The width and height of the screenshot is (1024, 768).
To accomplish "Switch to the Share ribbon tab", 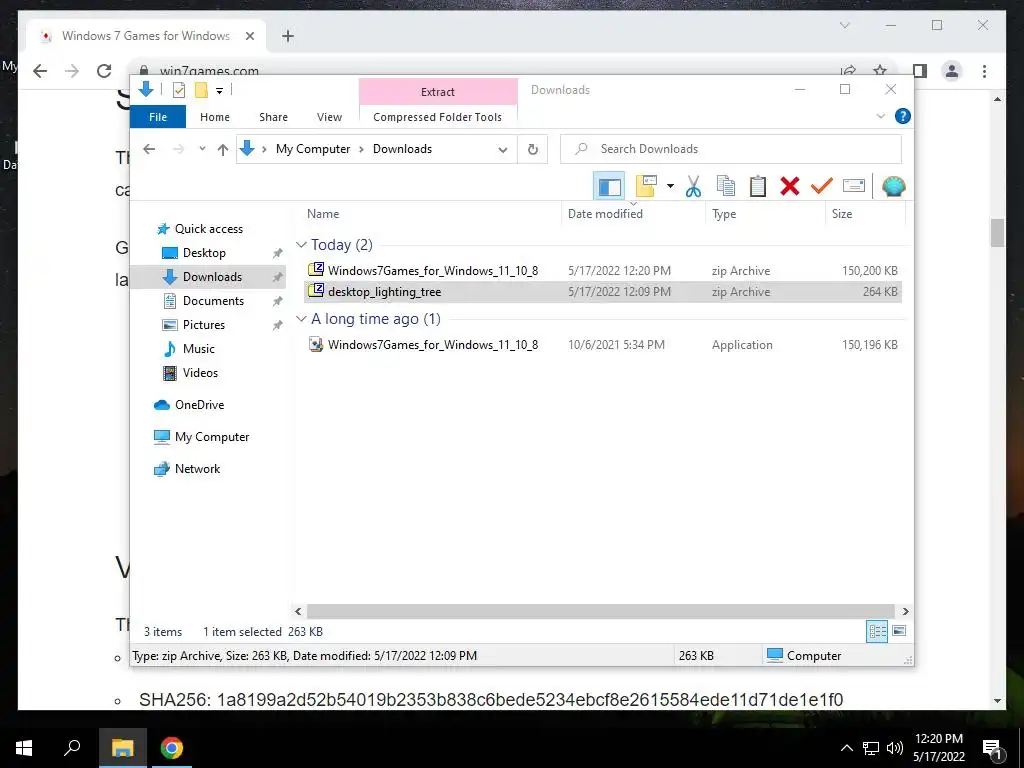I will pyautogui.click(x=273, y=117).
